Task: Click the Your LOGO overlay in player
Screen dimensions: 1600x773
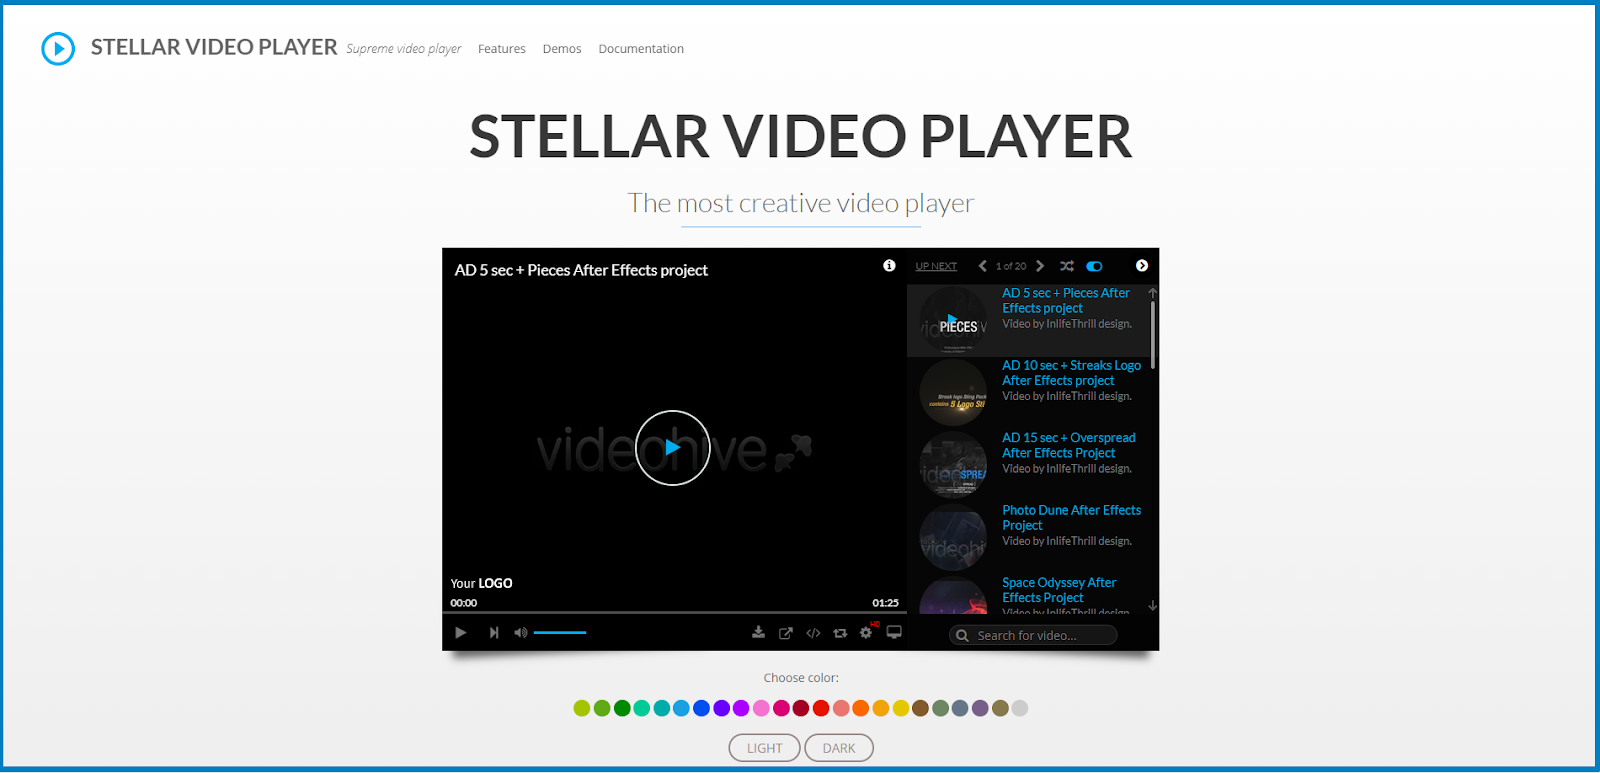Action: (x=481, y=583)
